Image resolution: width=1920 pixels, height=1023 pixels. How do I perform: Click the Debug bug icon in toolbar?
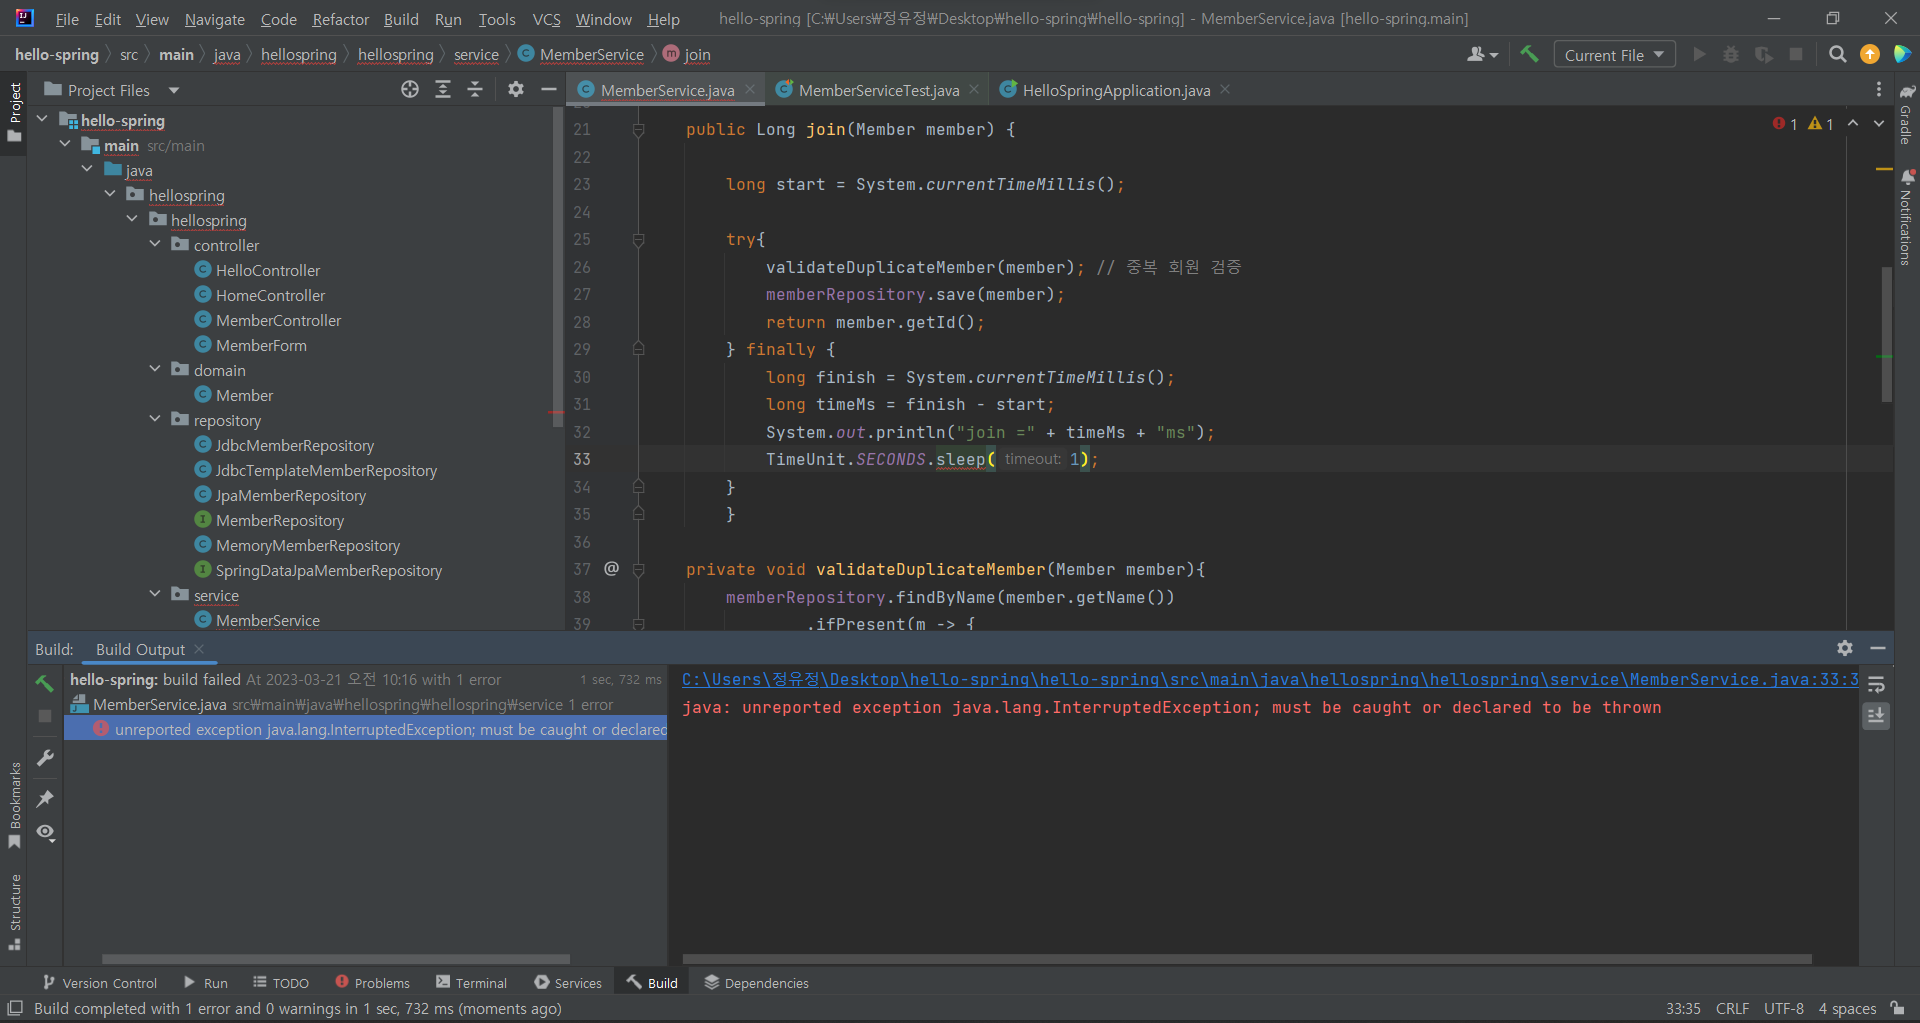[x=1731, y=54]
